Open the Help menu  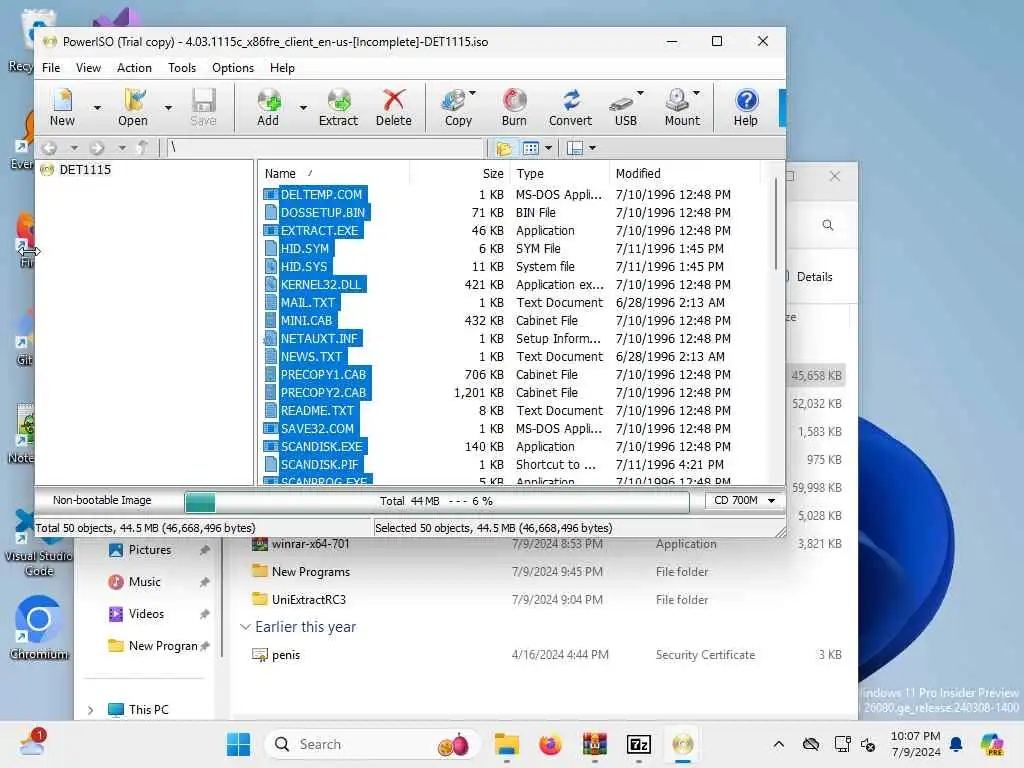pos(282,68)
